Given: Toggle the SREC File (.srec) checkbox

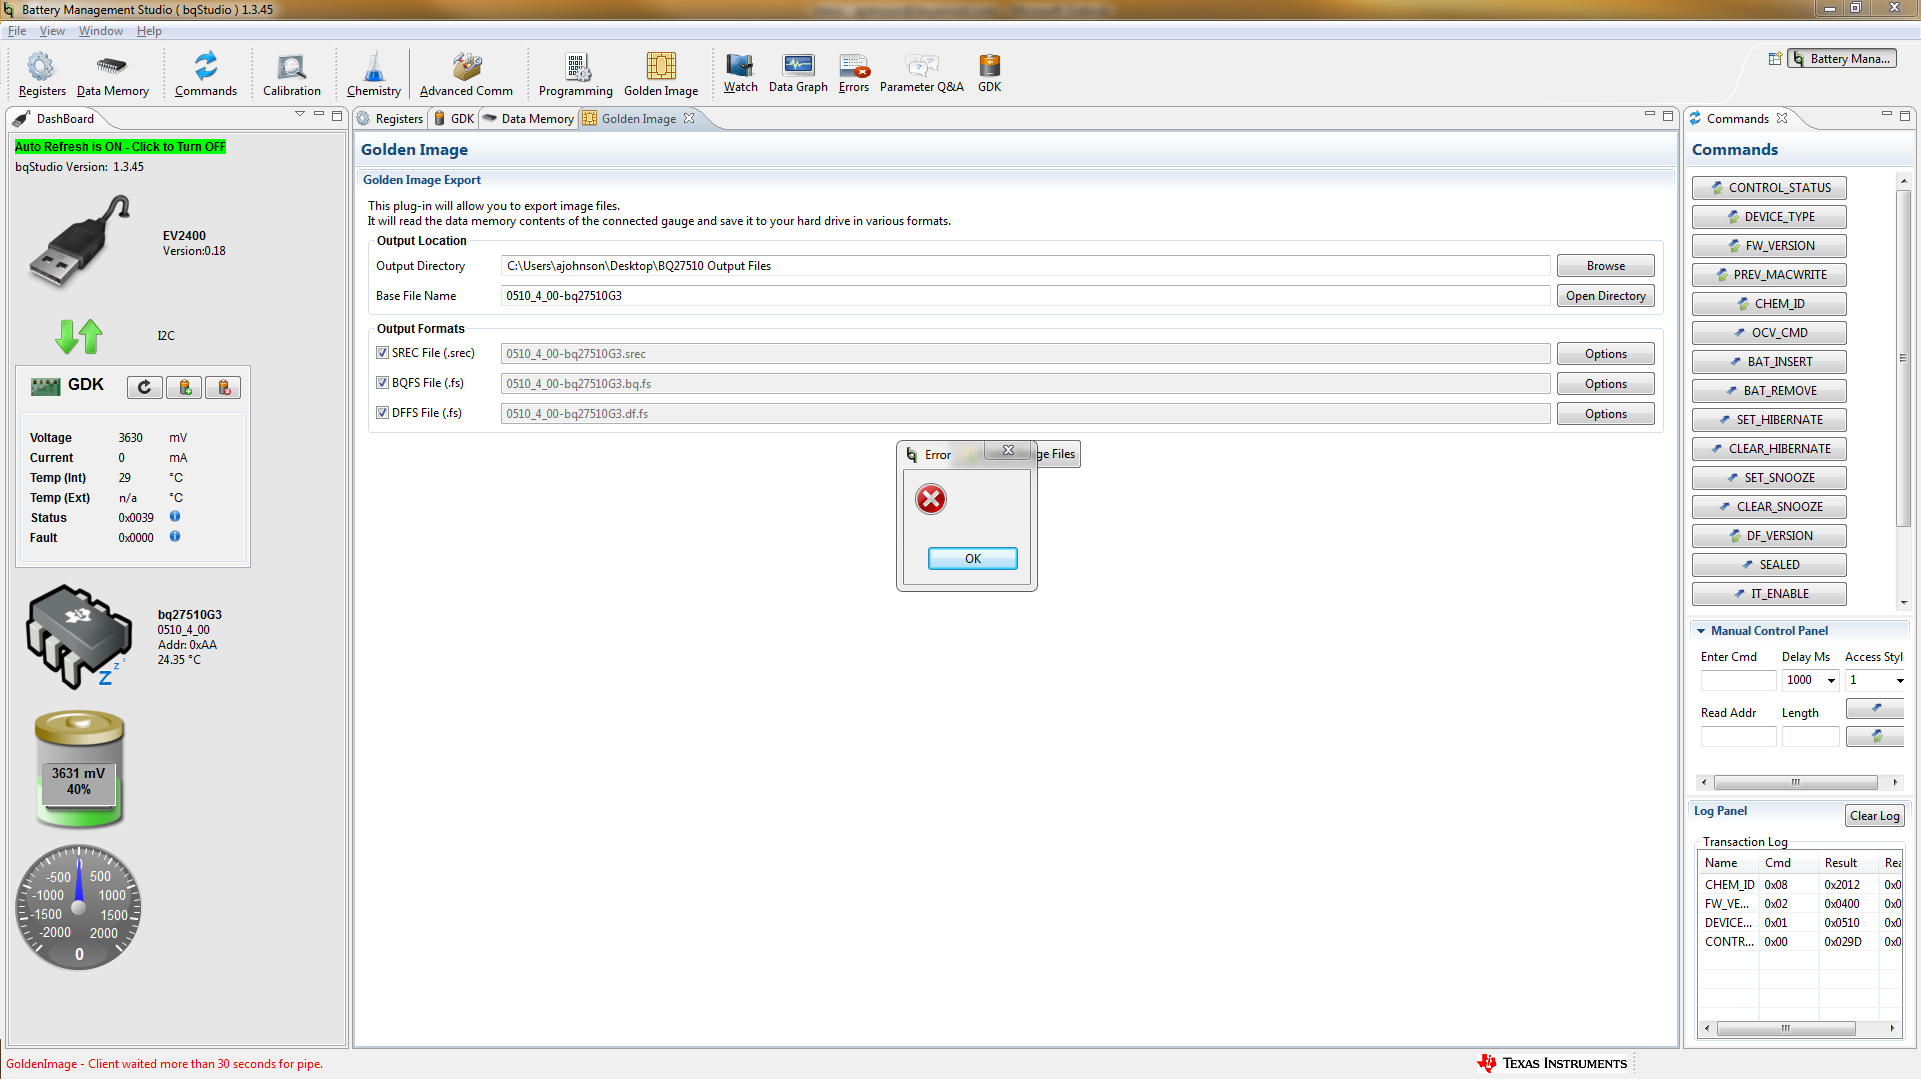Looking at the screenshot, I should tap(382, 353).
